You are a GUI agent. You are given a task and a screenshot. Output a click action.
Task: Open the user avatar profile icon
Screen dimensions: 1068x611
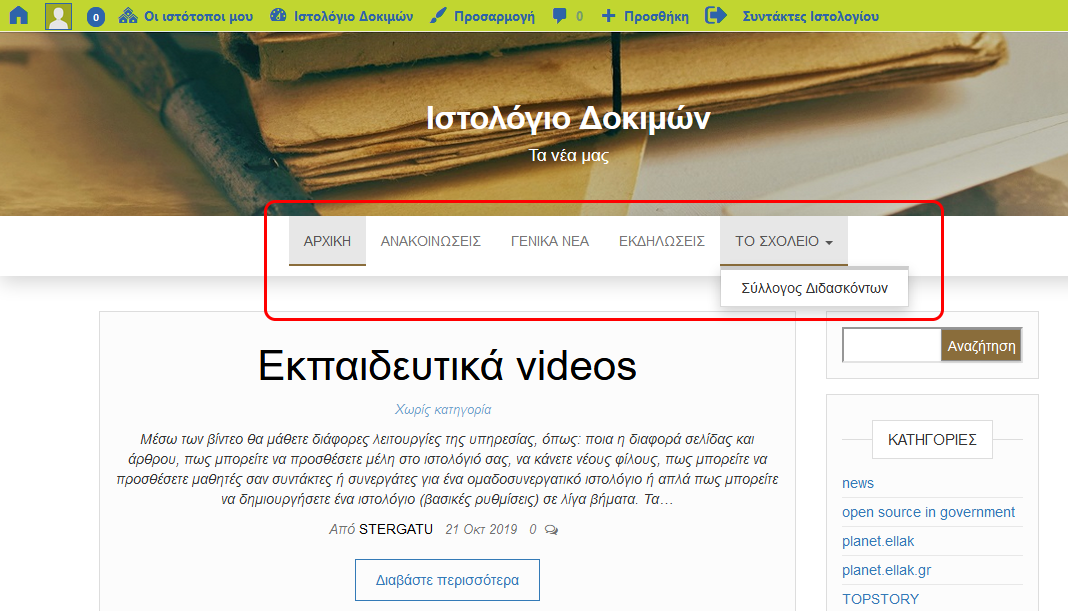coord(58,16)
